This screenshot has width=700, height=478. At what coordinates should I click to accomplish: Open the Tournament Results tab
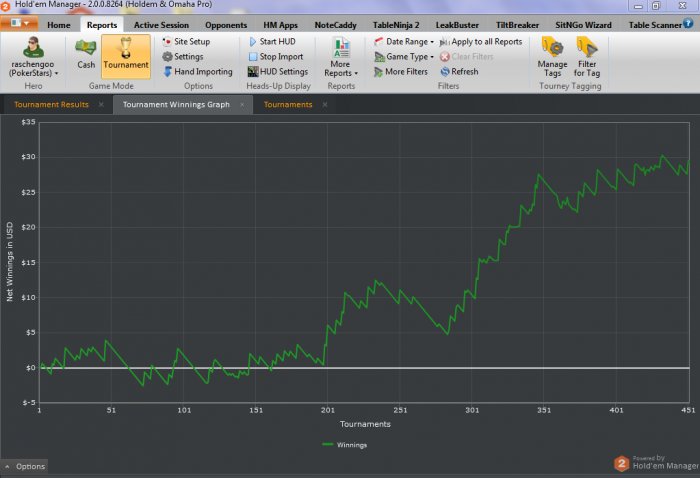[51, 104]
